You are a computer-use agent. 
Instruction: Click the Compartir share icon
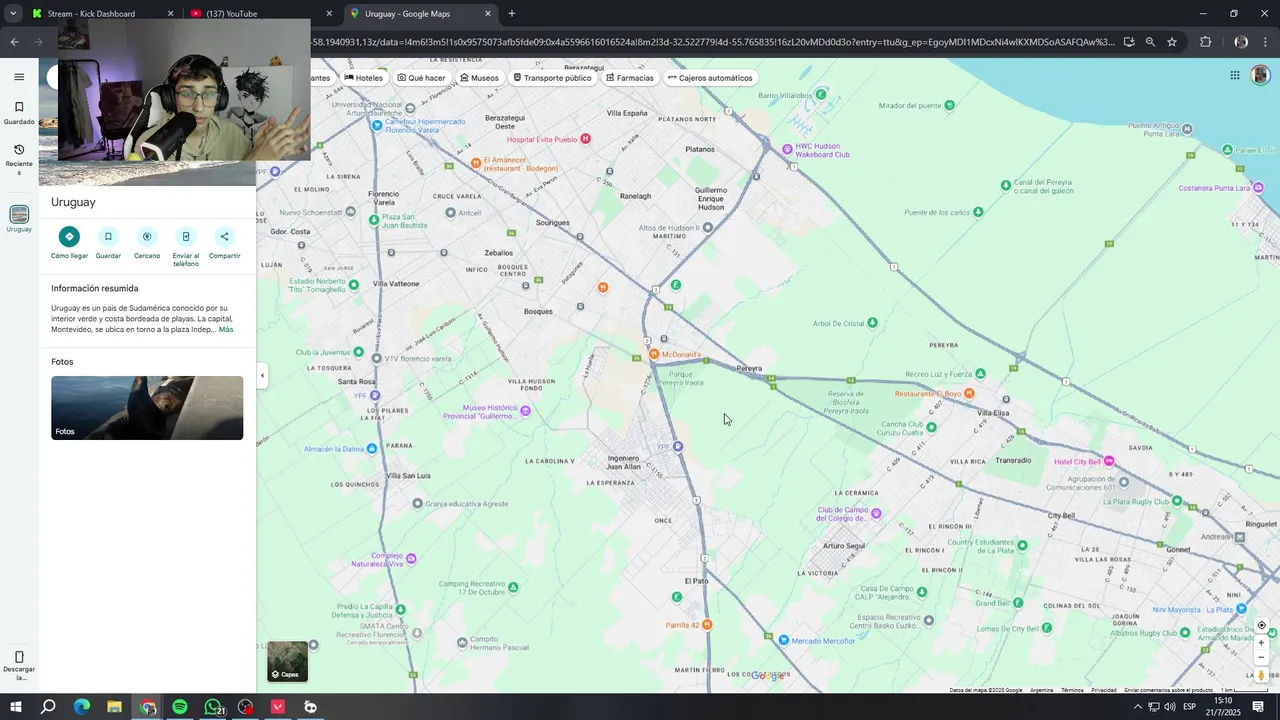pos(224,237)
